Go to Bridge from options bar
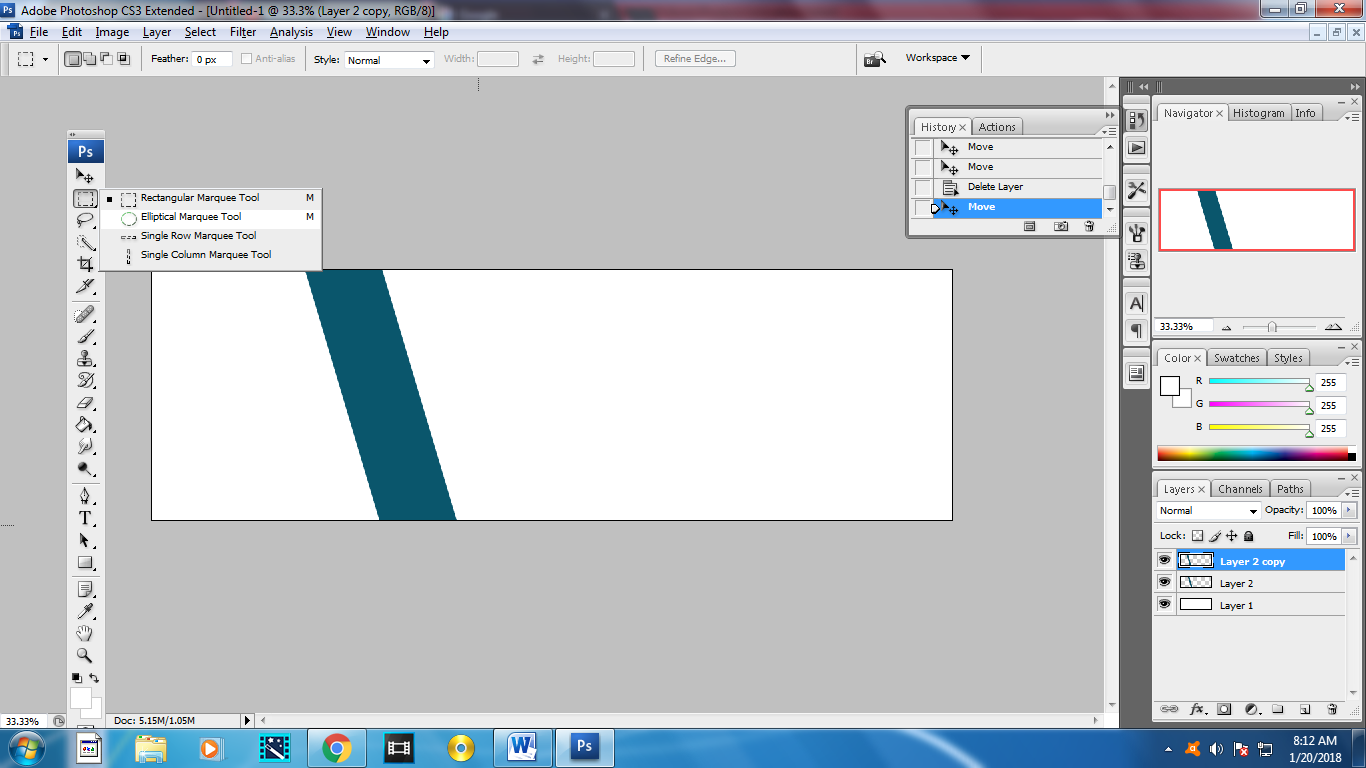This screenshot has width=1366, height=768. pyautogui.click(x=875, y=59)
